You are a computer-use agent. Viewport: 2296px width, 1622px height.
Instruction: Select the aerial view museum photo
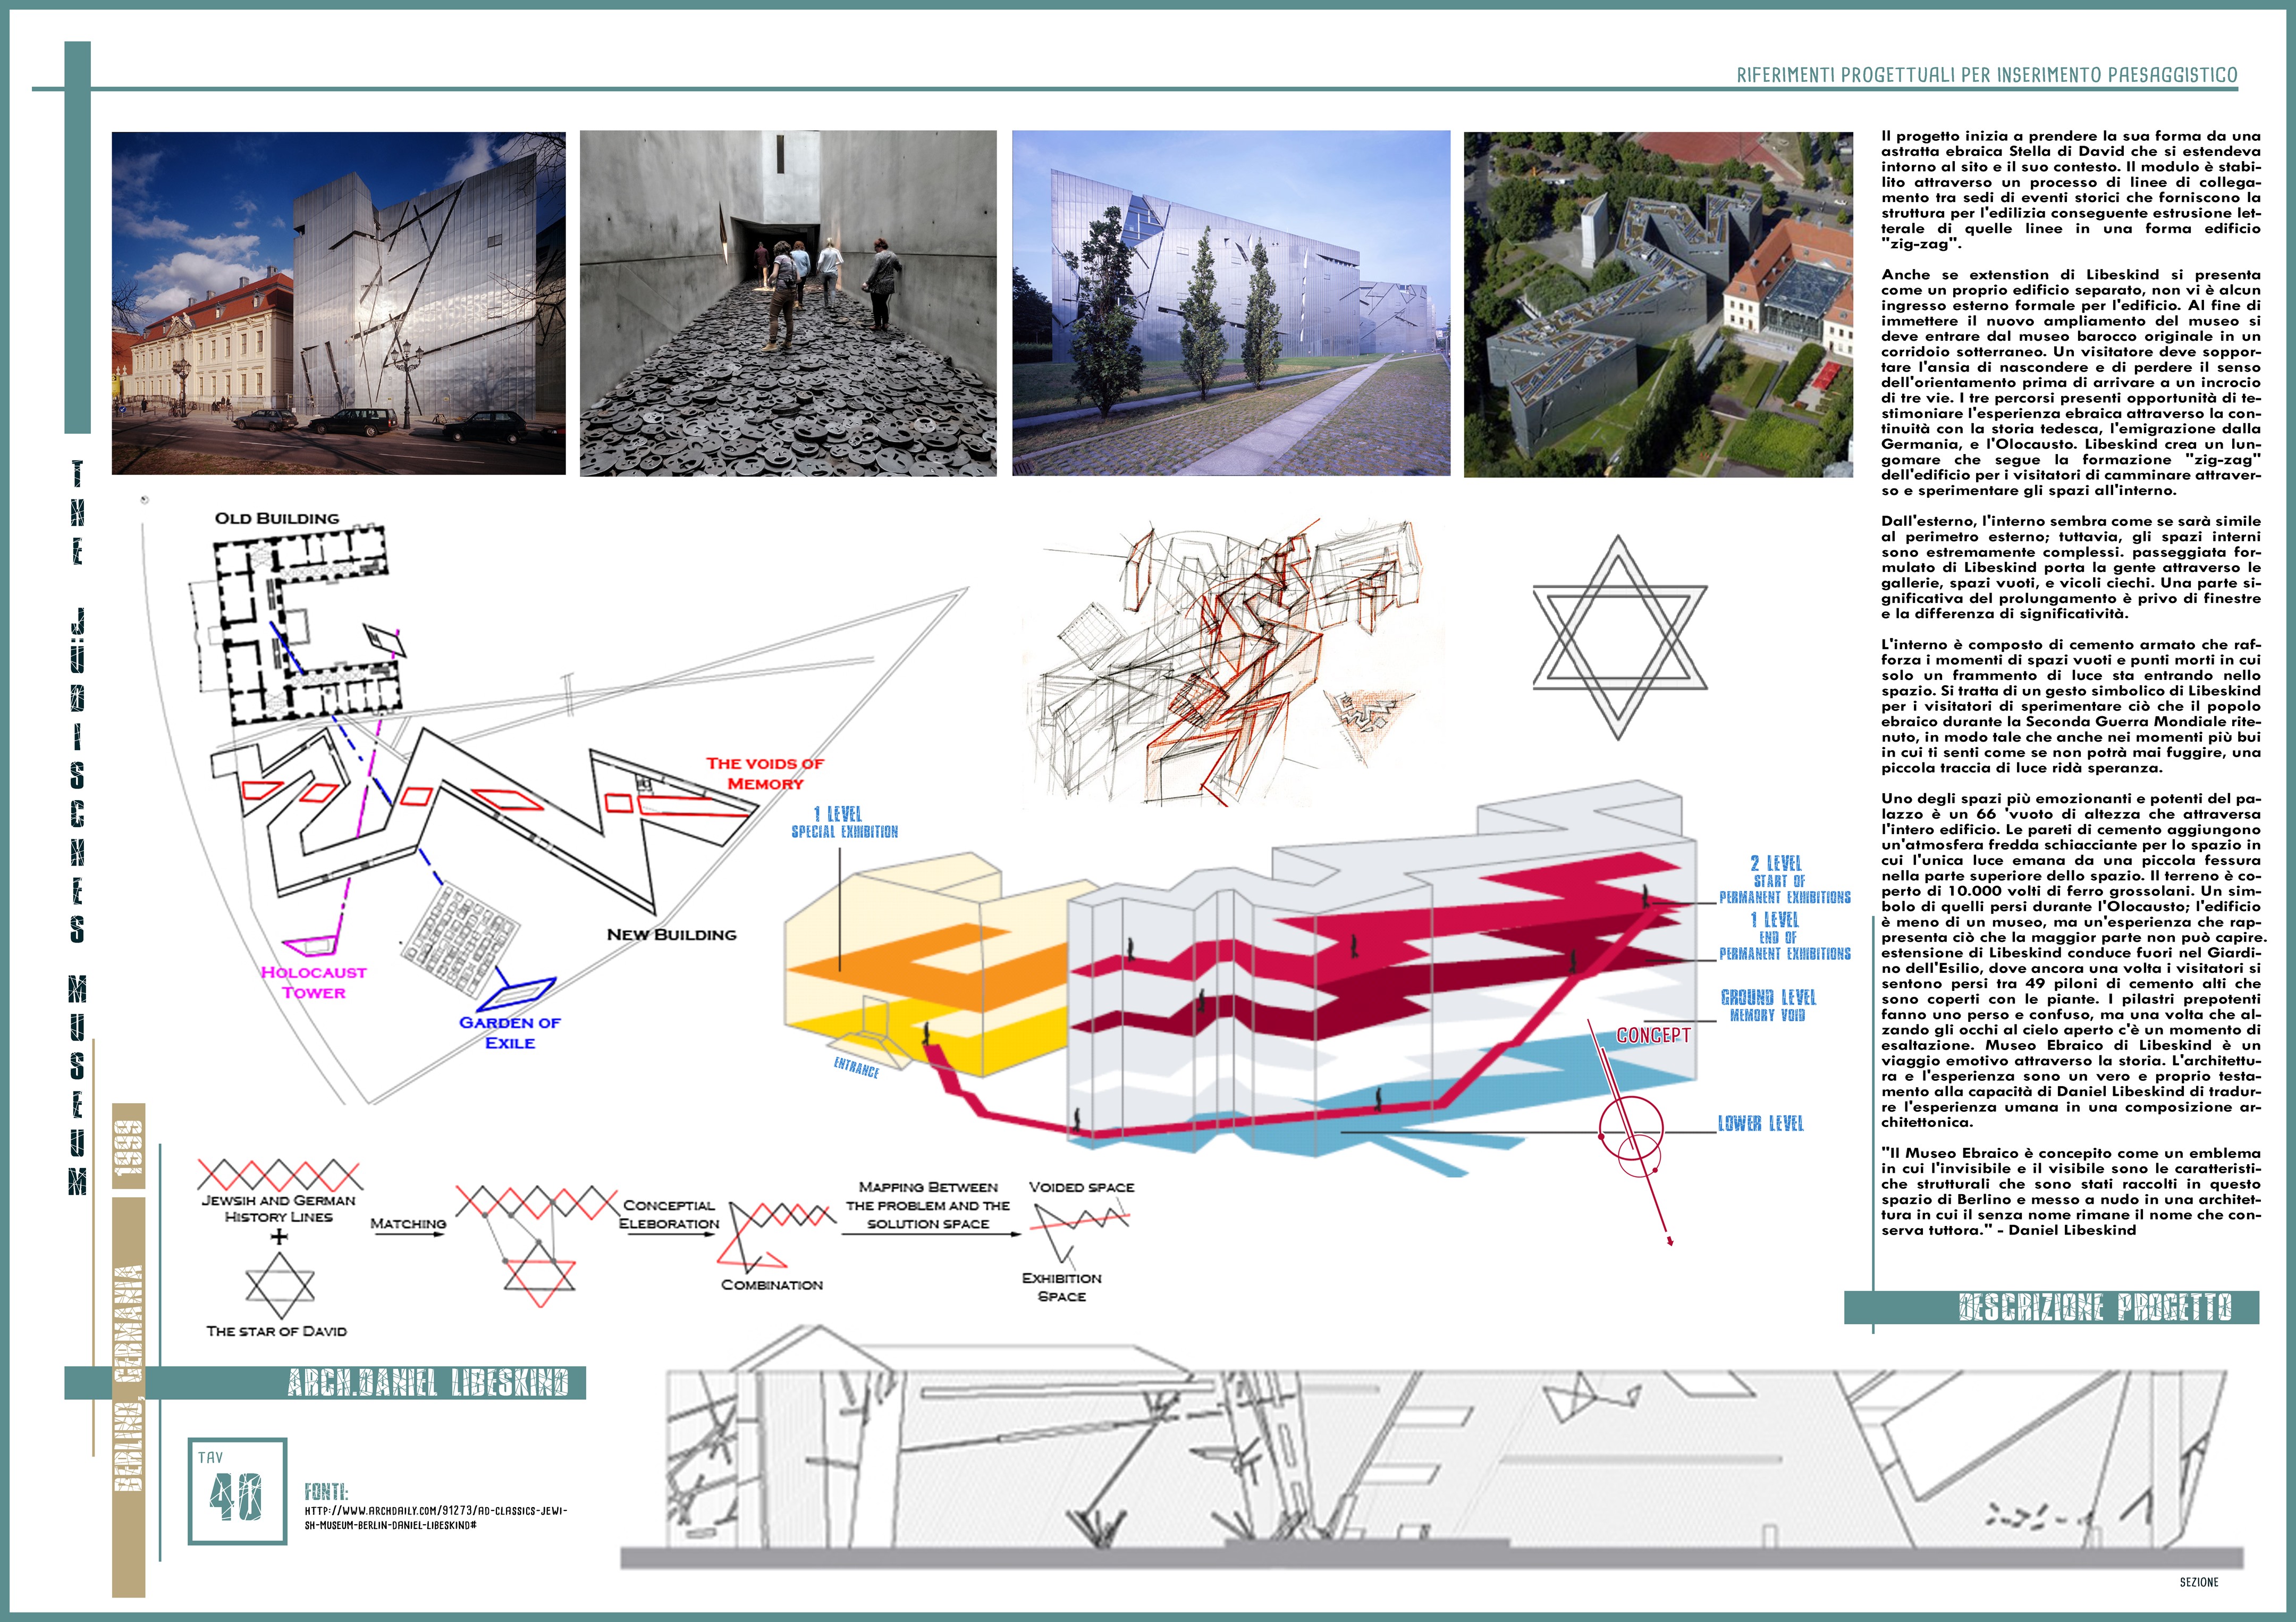[x=1658, y=304]
